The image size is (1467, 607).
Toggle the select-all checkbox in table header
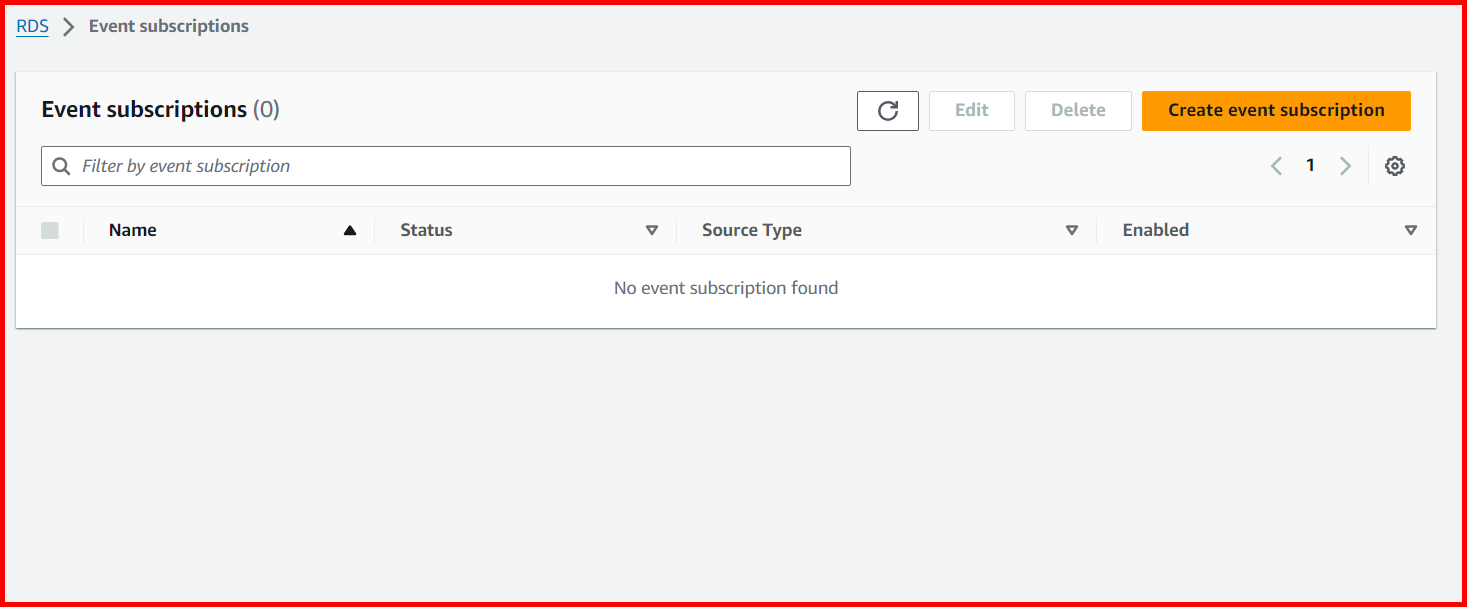coord(50,229)
